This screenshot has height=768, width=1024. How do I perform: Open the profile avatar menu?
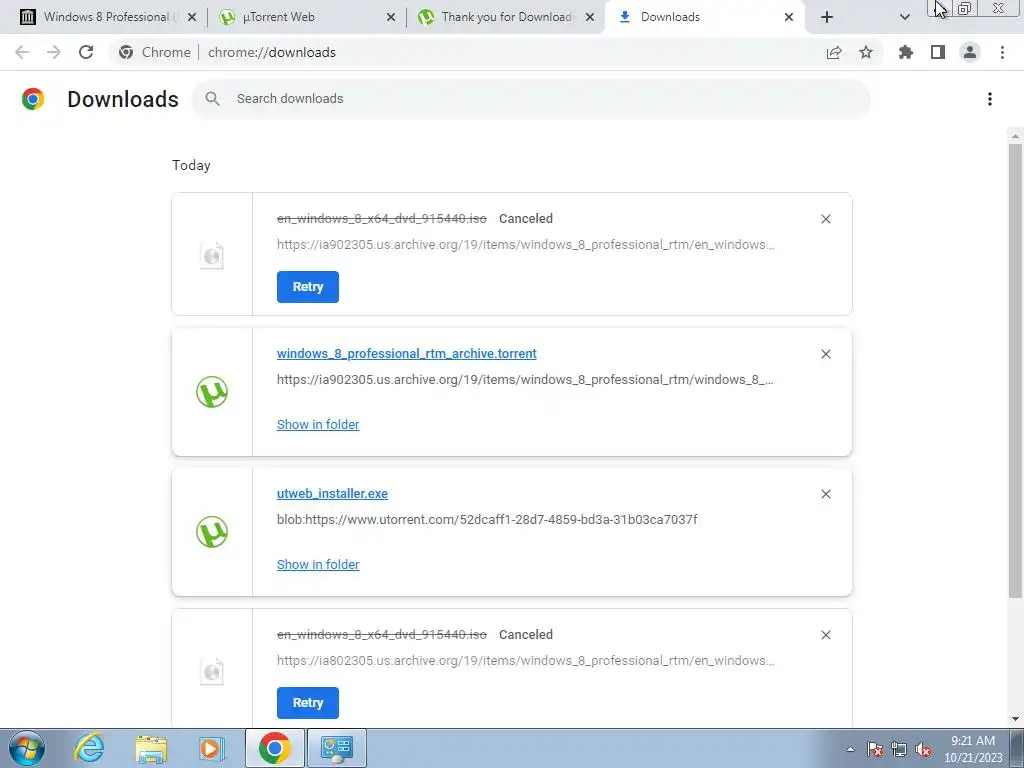pyautogui.click(x=970, y=52)
